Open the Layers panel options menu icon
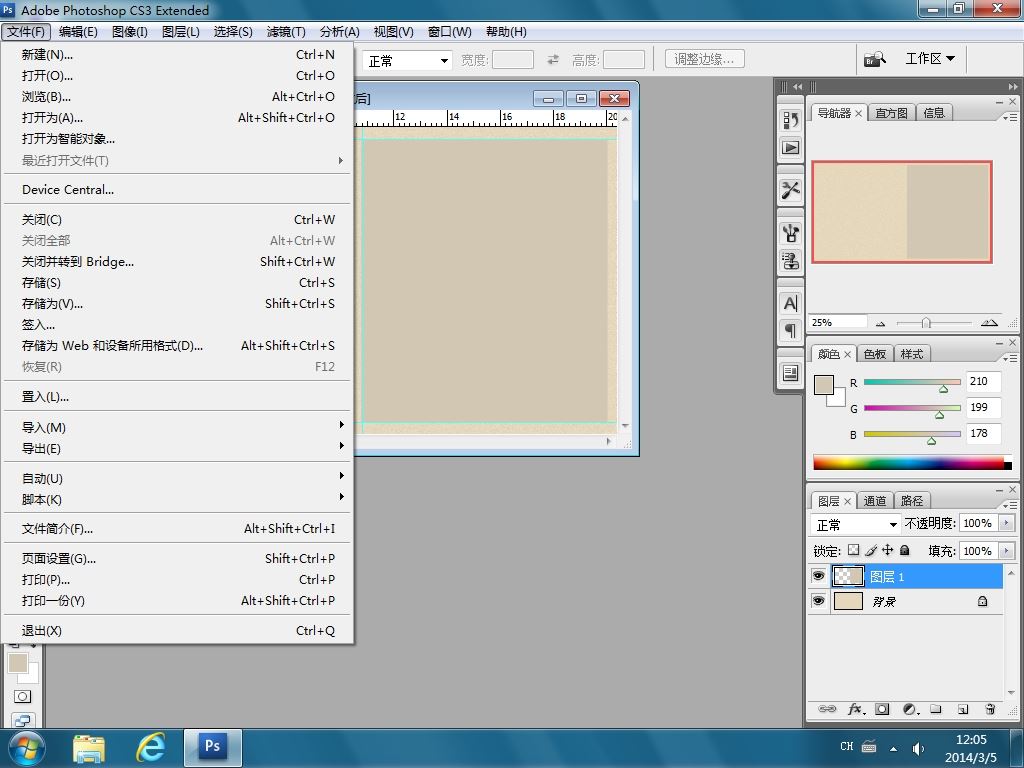The height and width of the screenshot is (768, 1024). coord(1010,505)
